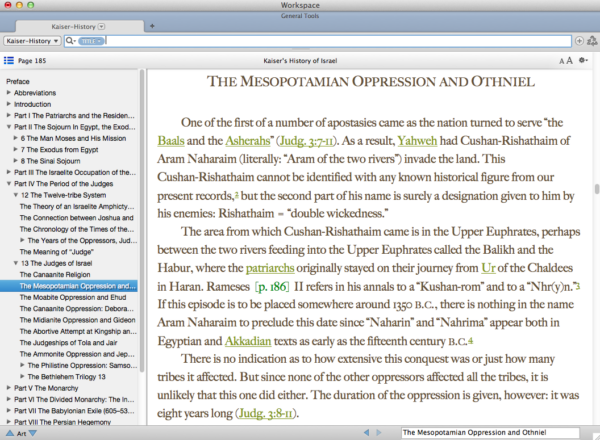Open the Judg. 3:8-11 reference link
The width and height of the screenshot is (600, 440).
[x=266, y=414]
